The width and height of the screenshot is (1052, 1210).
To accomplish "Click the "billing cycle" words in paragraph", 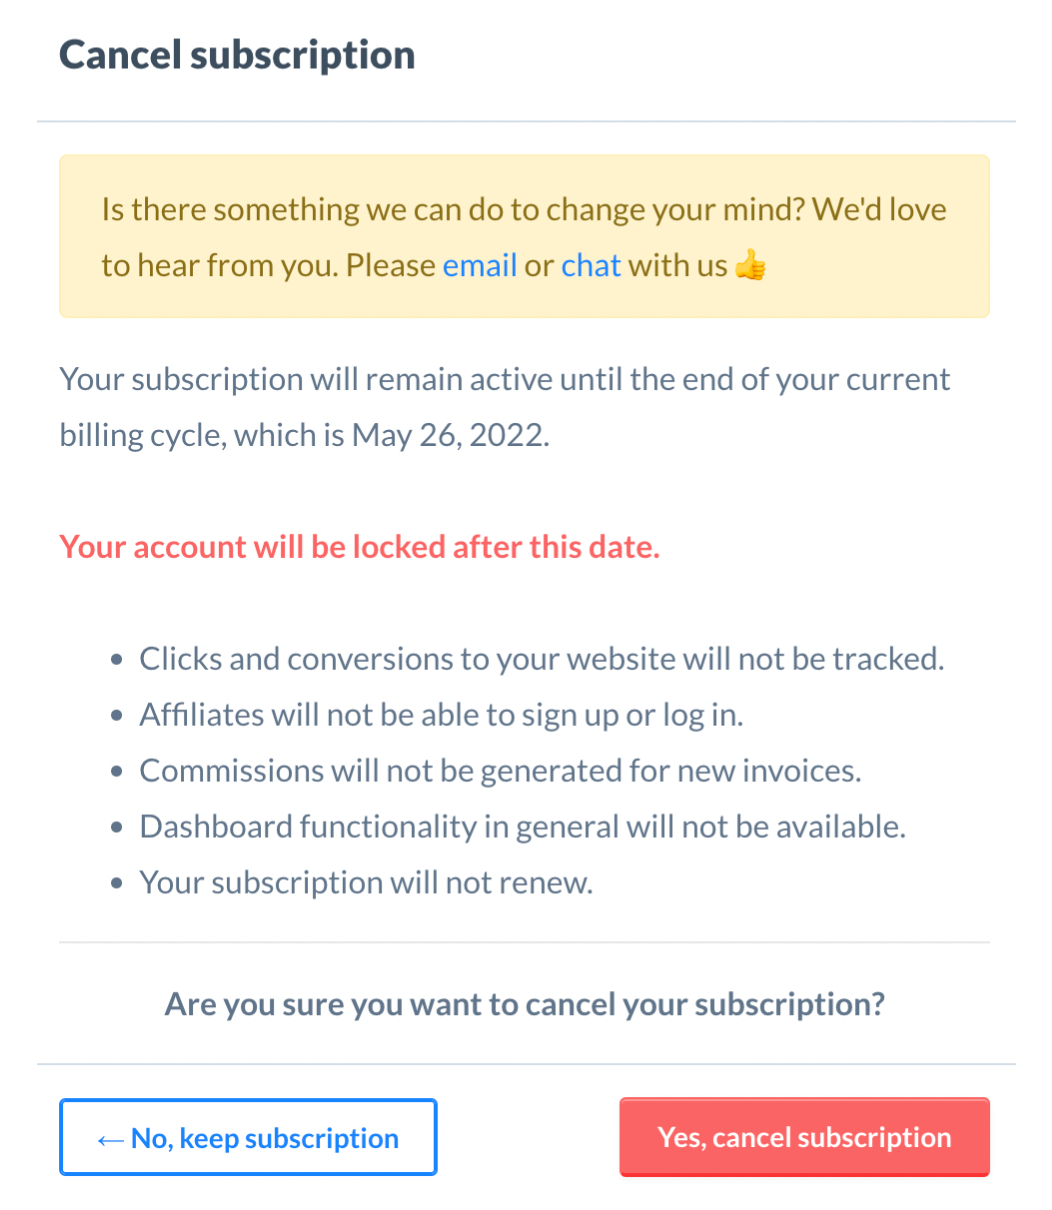I will 142,436.
